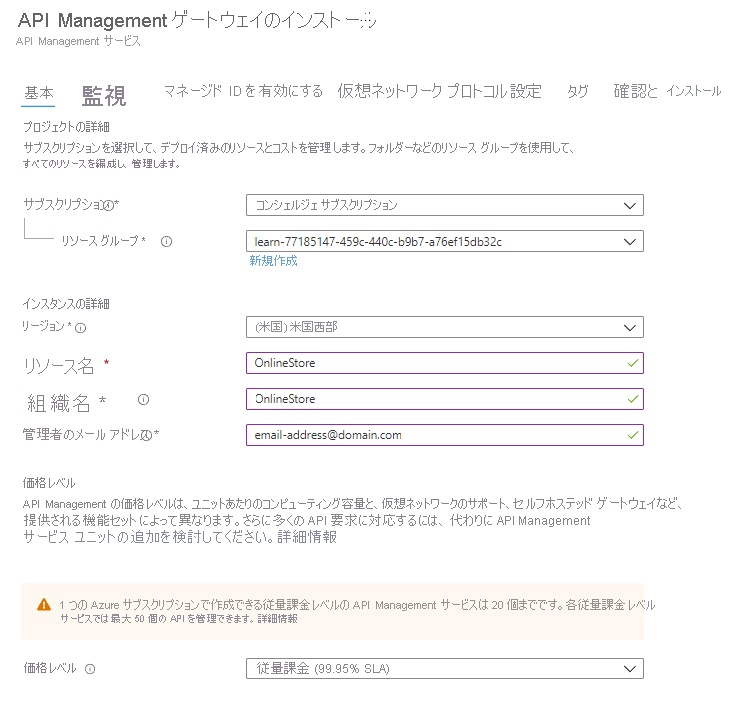
Task: Click the API Management サービス subtitle
Action: (x=78, y=41)
